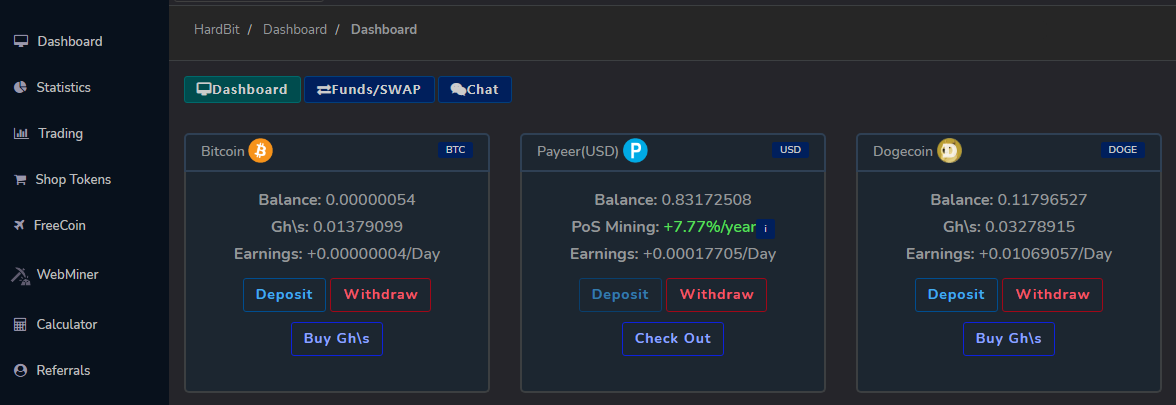Click the Dashboard monitor icon in sidebar
The height and width of the screenshot is (405, 1176).
[x=21, y=41]
